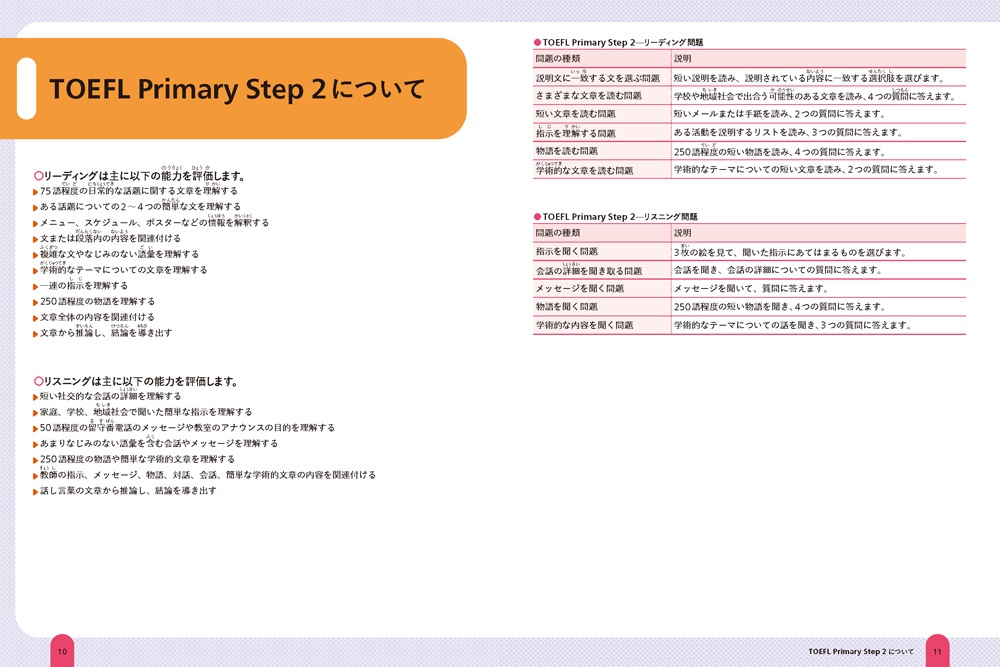Image resolution: width=1000 pixels, height=667 pixels.
Task: Click pink dot beside the リーディング問題 table title
Action: (x=537, y=43)
